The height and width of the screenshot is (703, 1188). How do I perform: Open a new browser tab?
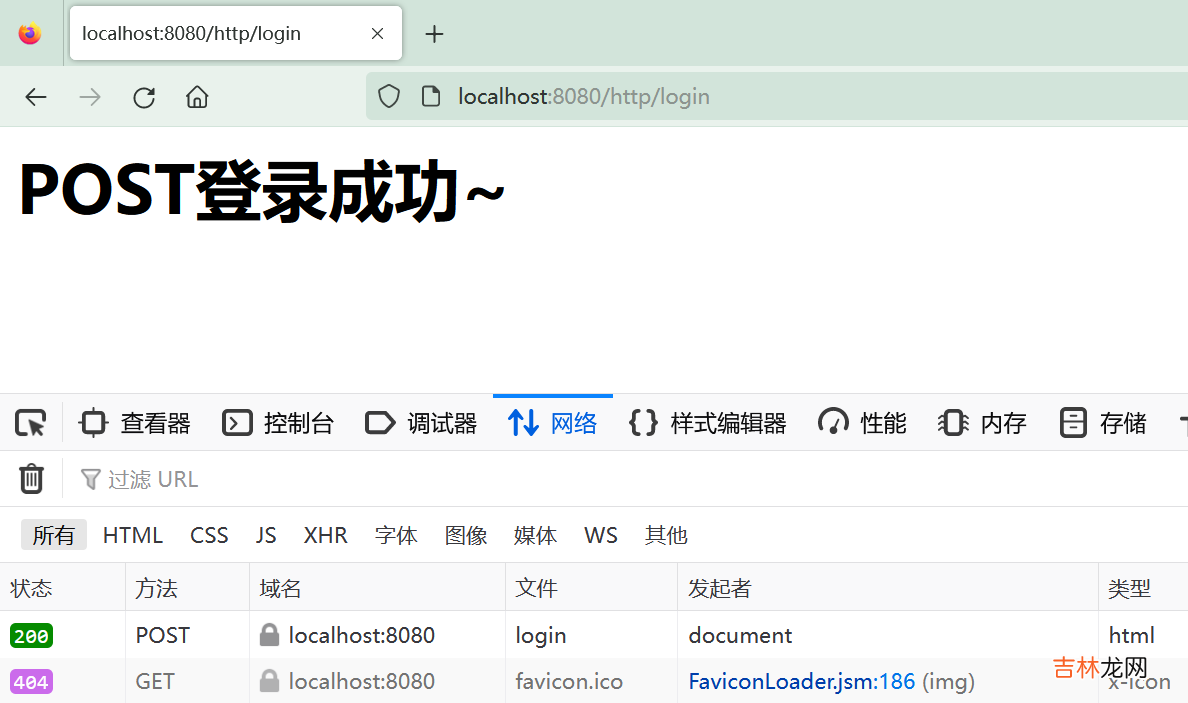click(x=434, y=34)
